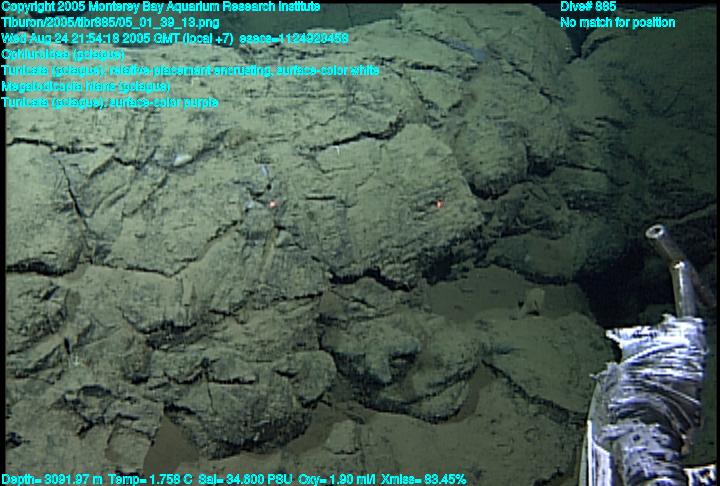Click the Sal PSU reading in the data line
The height and width of the screenshot is (486, 720).
[x=245, y=479]
